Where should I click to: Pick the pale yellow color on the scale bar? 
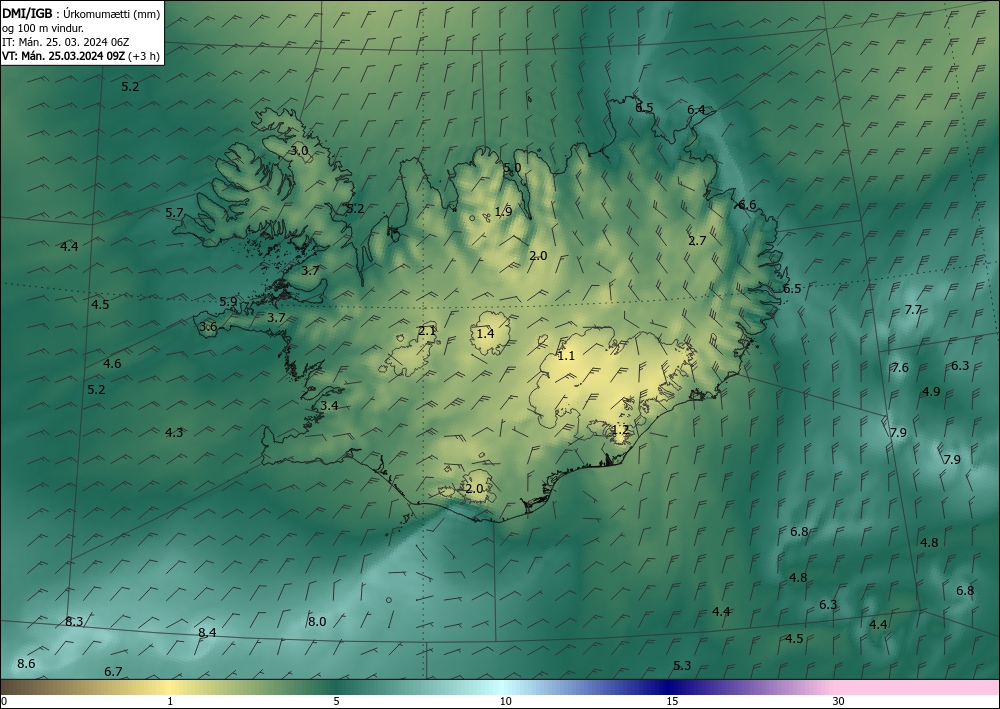pyautogui.click(x=167, y=687)
